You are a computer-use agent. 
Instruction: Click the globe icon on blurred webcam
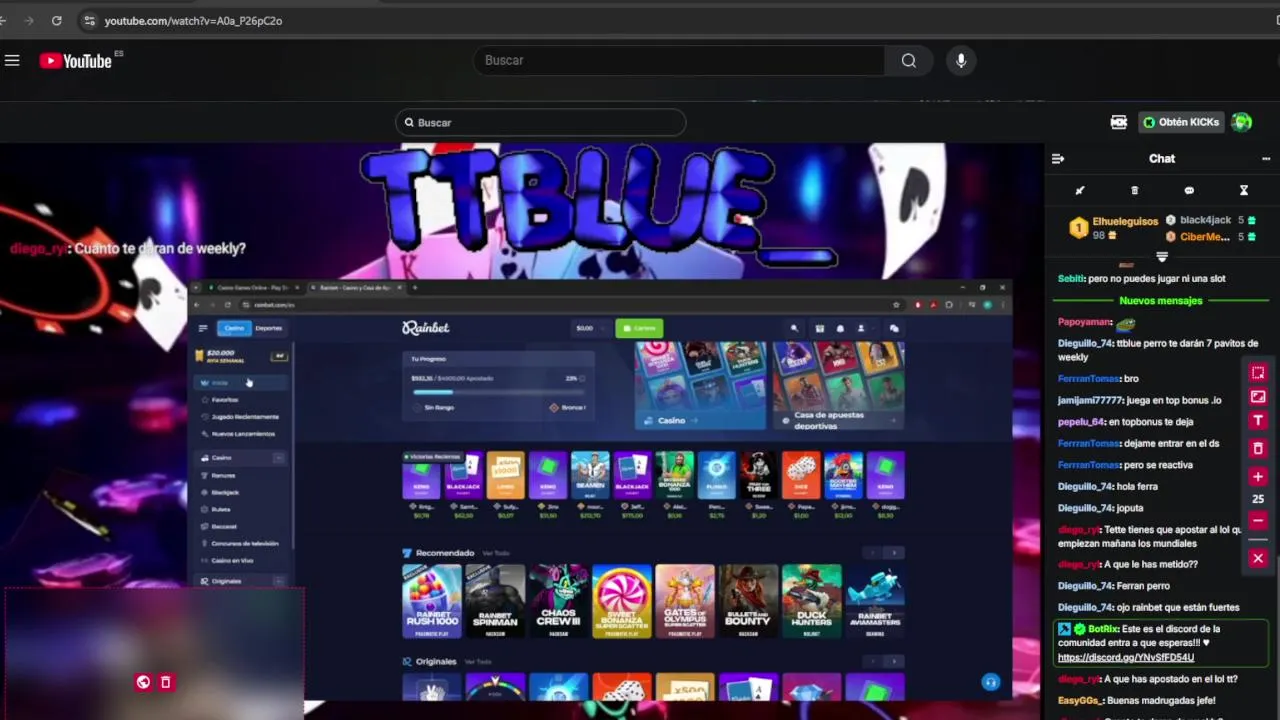point(143,682)
